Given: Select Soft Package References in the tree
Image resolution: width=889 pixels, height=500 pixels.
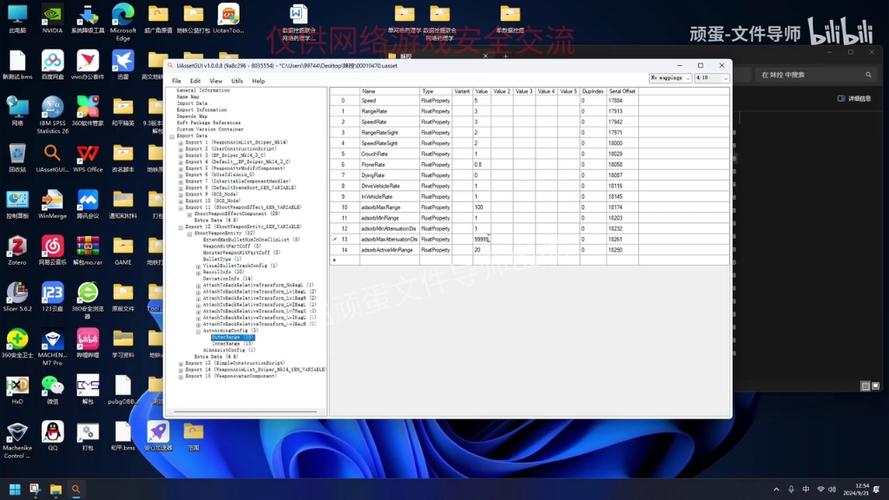Looking at the screenshot, I should (209, 122).
